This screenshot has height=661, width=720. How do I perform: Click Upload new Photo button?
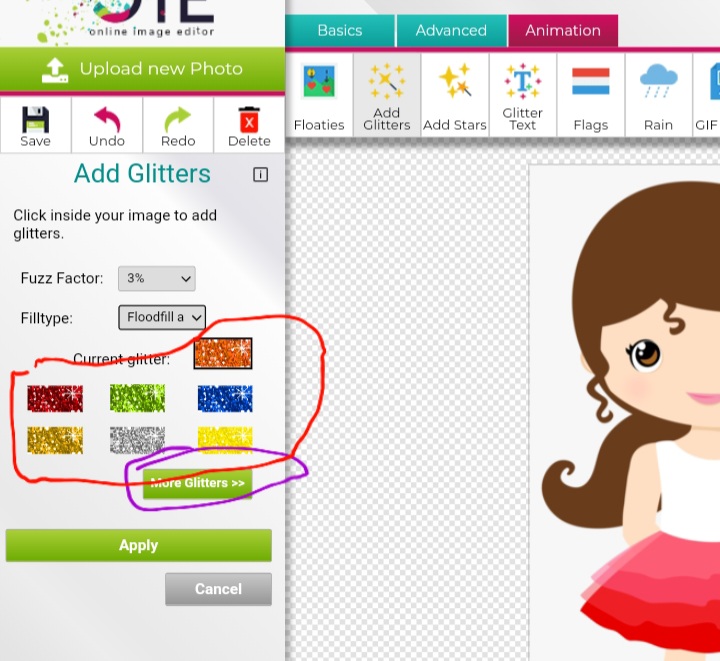[x=142, y=69]
